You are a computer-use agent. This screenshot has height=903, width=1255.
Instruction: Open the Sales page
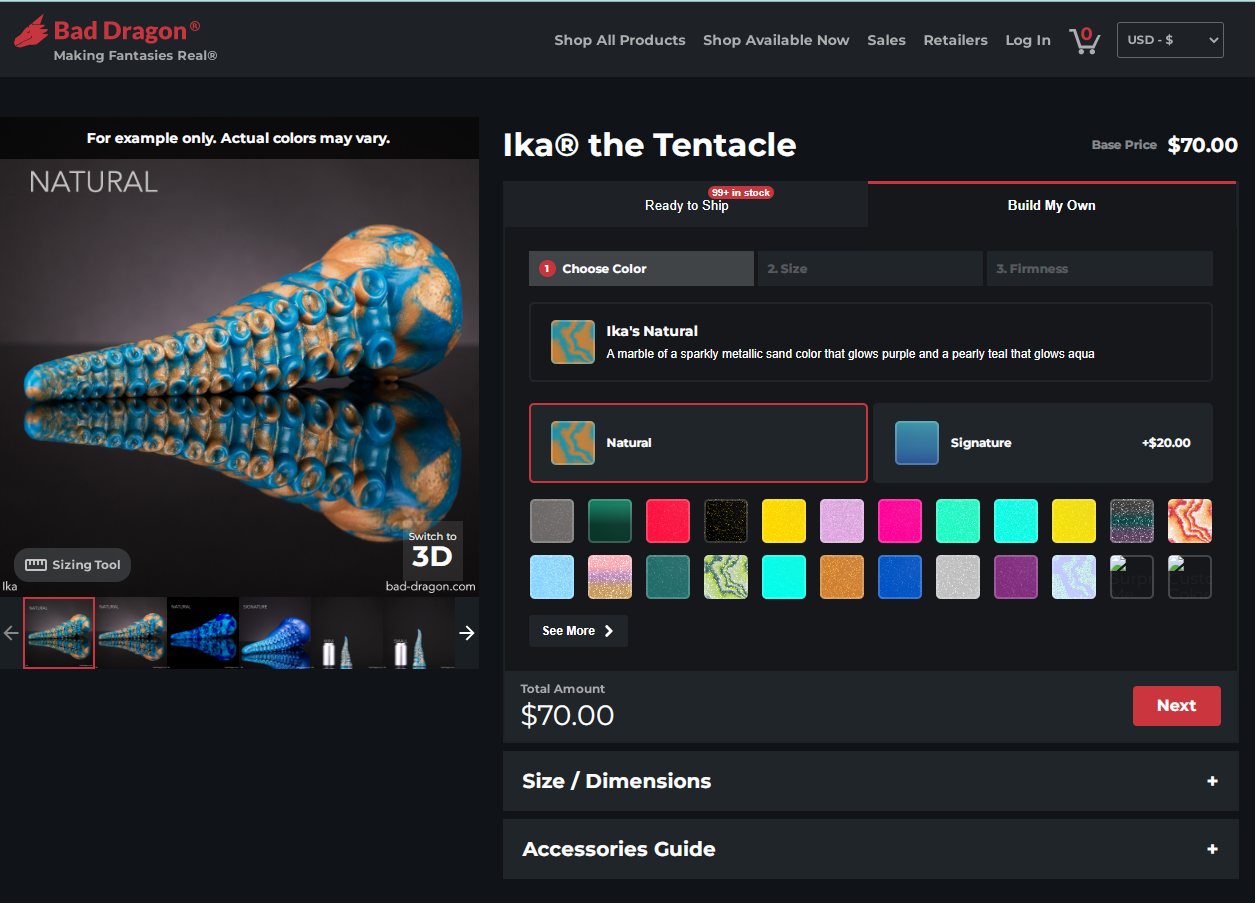tap(886, 40)
